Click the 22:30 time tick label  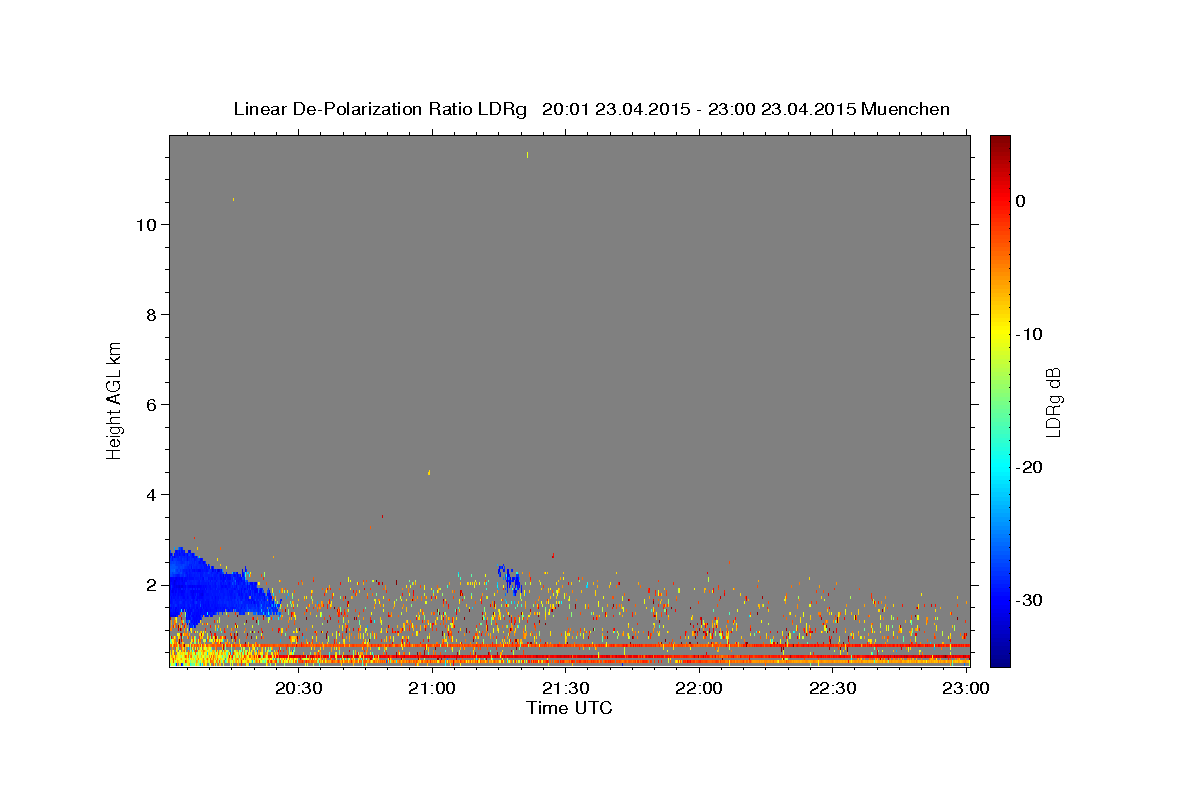coord(832,688)
